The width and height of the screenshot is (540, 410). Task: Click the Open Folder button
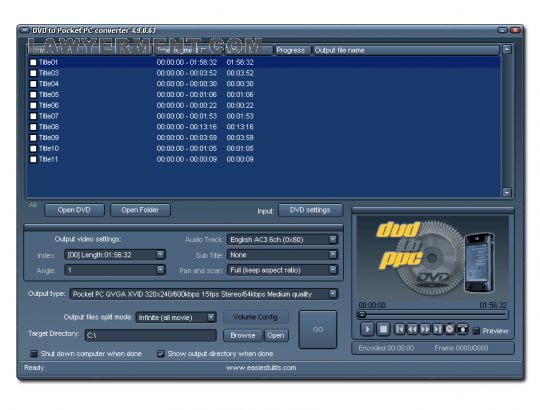pos(140,210)
